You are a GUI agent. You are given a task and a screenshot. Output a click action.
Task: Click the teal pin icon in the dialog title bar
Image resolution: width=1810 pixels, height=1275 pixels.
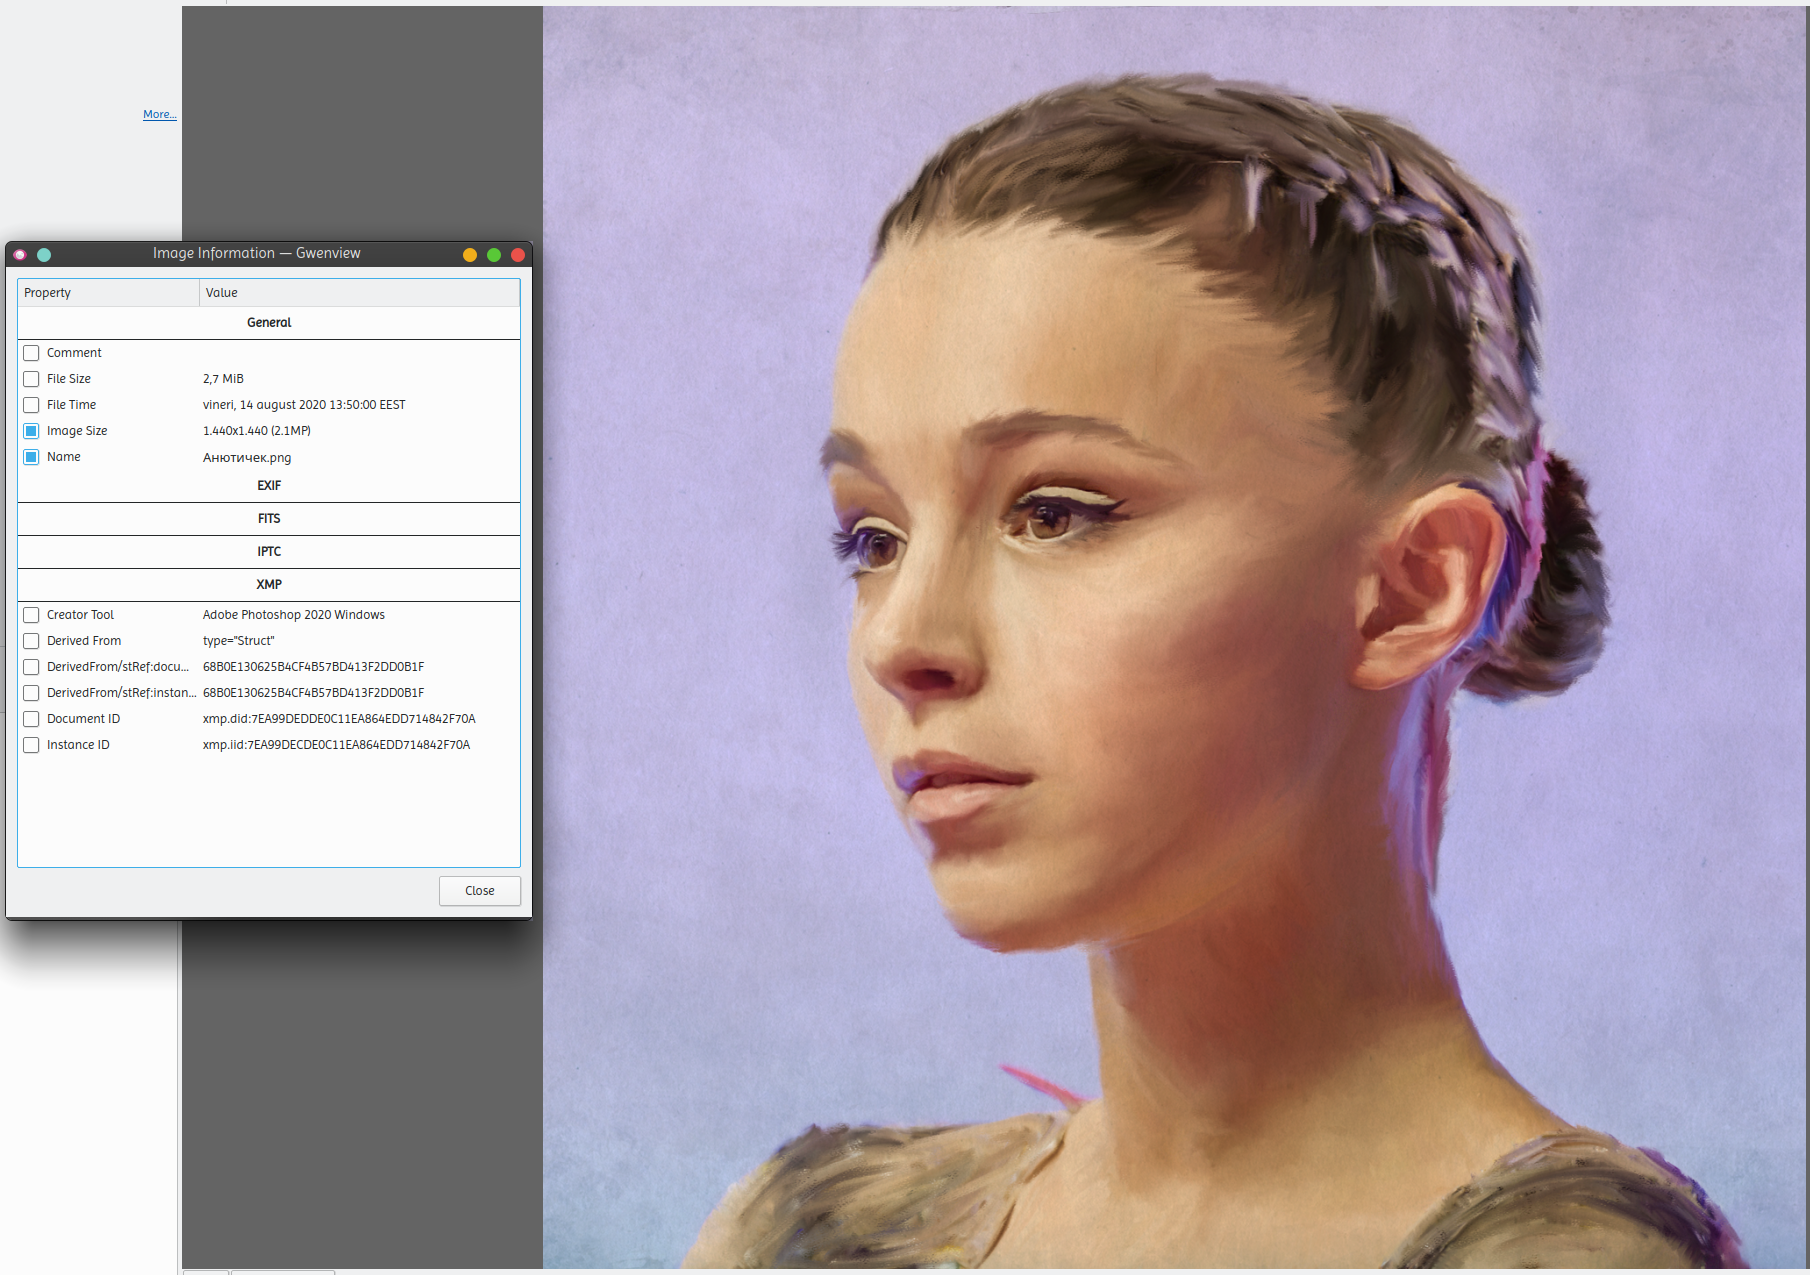click(x=44, y=254)
